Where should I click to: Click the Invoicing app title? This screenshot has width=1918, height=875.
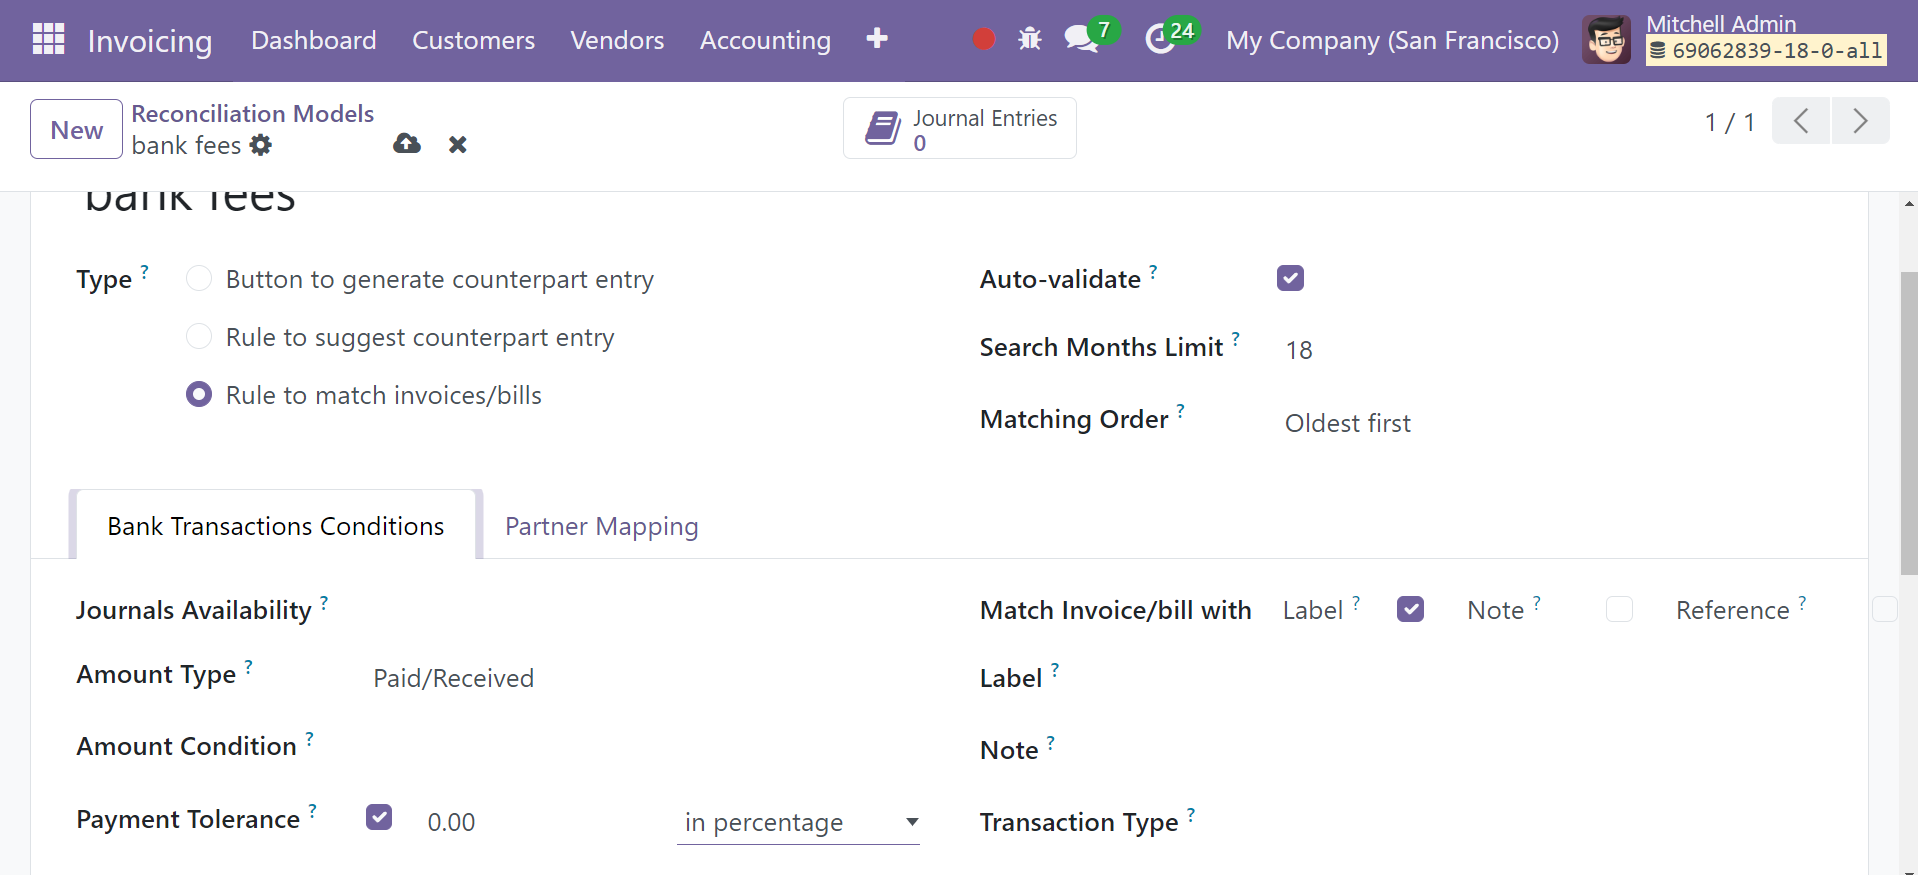pyautogui.click(x=150, y=41)
